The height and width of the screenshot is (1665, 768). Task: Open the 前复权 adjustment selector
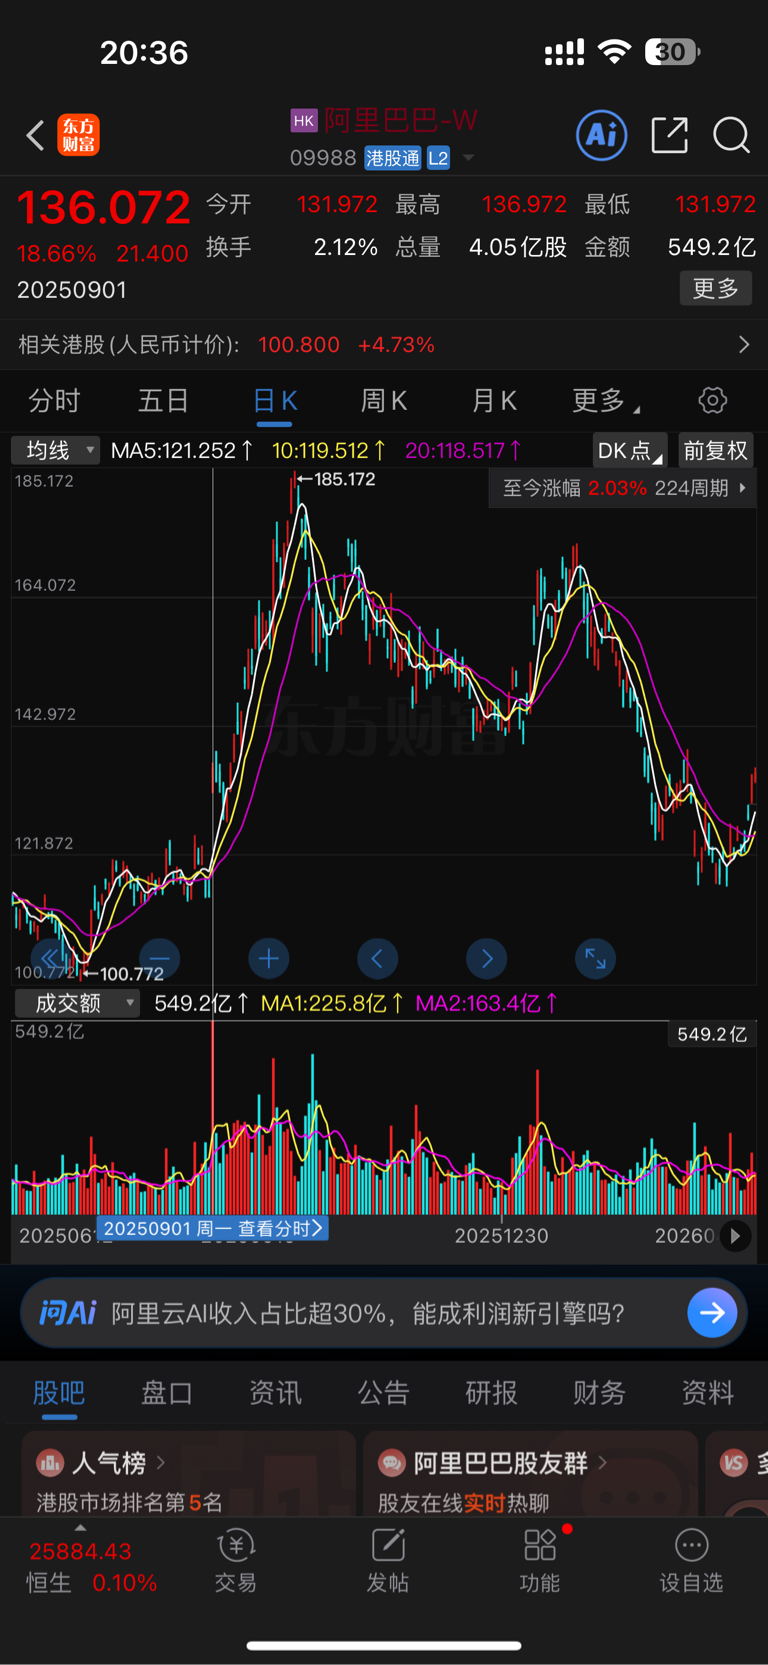tap(715, 451)
